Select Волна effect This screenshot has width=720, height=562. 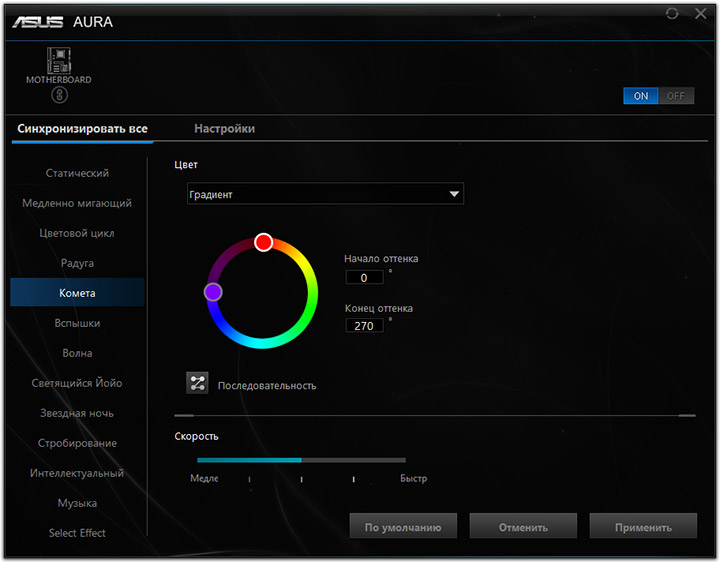coord(77,353)
